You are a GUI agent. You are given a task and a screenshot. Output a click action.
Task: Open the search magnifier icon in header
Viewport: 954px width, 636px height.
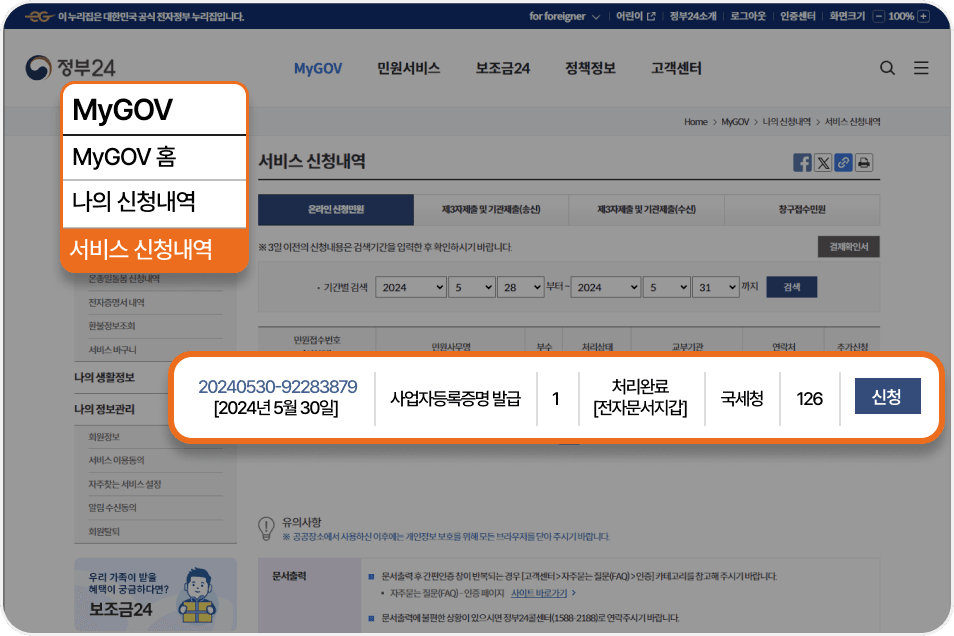click(887, 68)
